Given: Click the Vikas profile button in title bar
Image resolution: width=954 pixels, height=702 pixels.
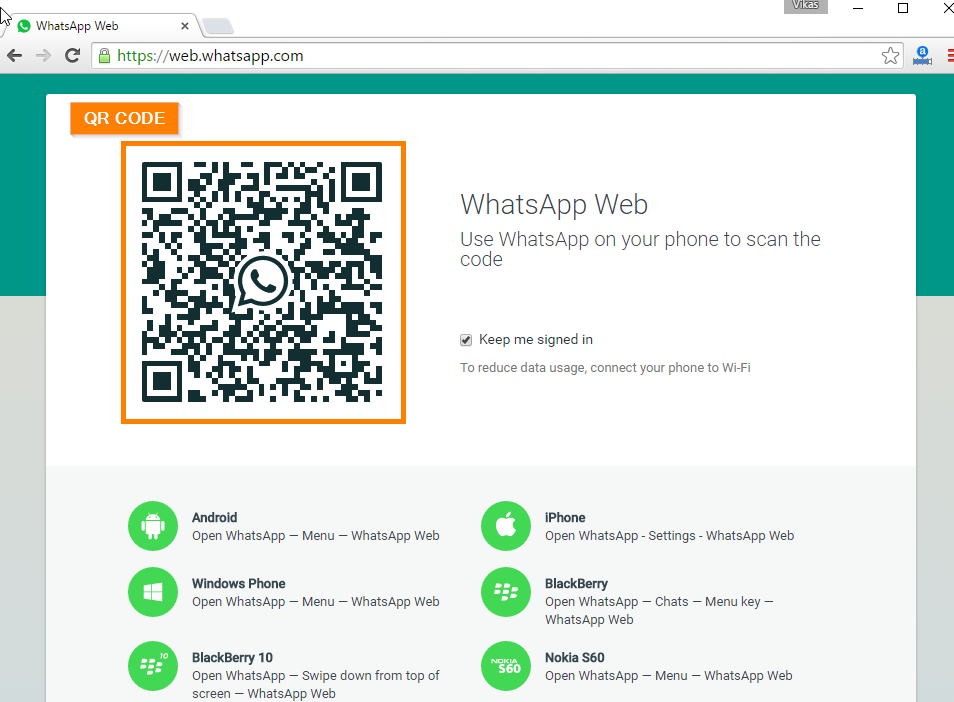Looking at the screenshot, I should tap(806, 5).
